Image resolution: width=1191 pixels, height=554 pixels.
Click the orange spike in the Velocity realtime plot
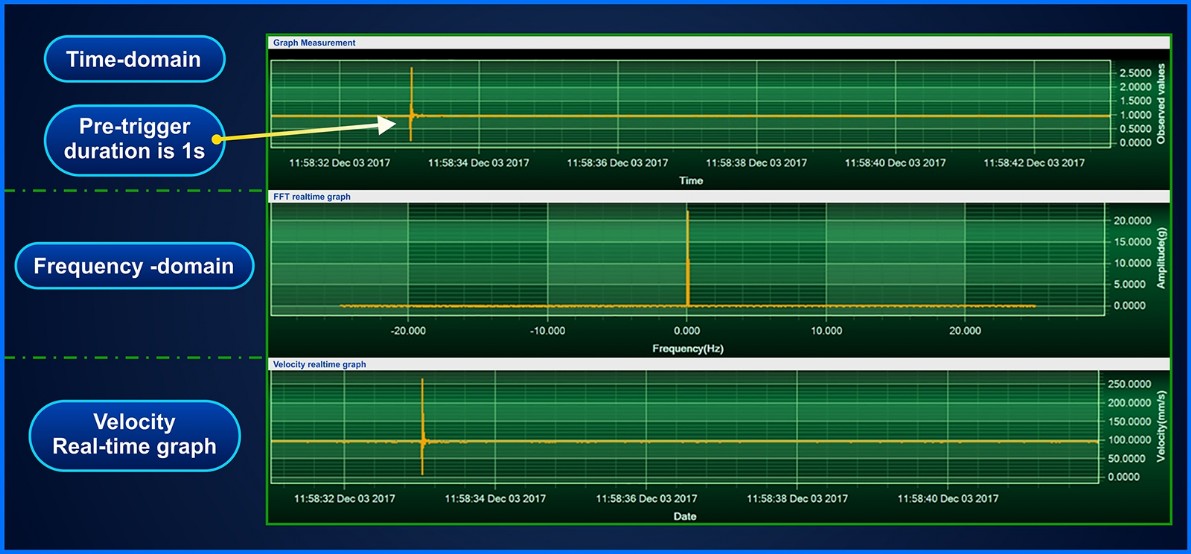422,426
